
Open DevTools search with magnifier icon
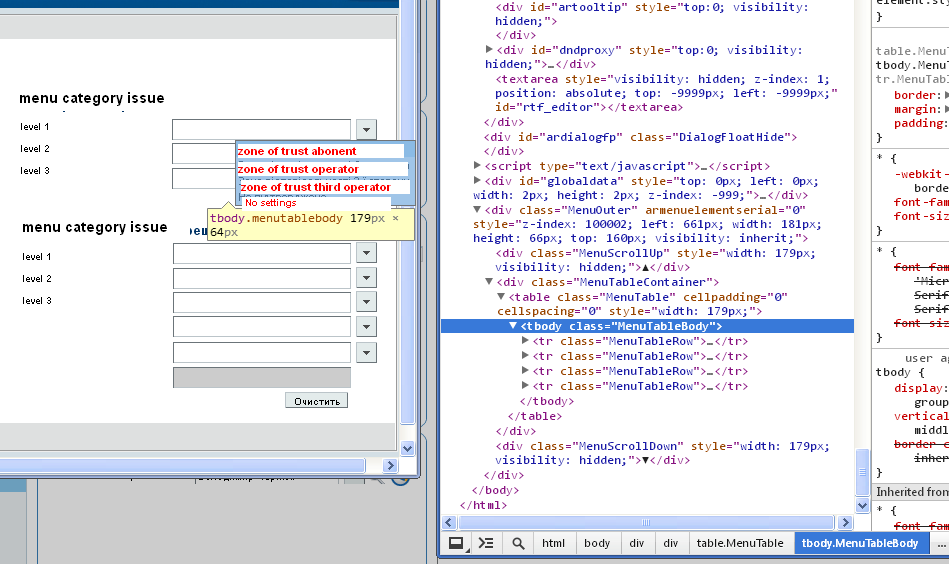click(x=518, y=543)
